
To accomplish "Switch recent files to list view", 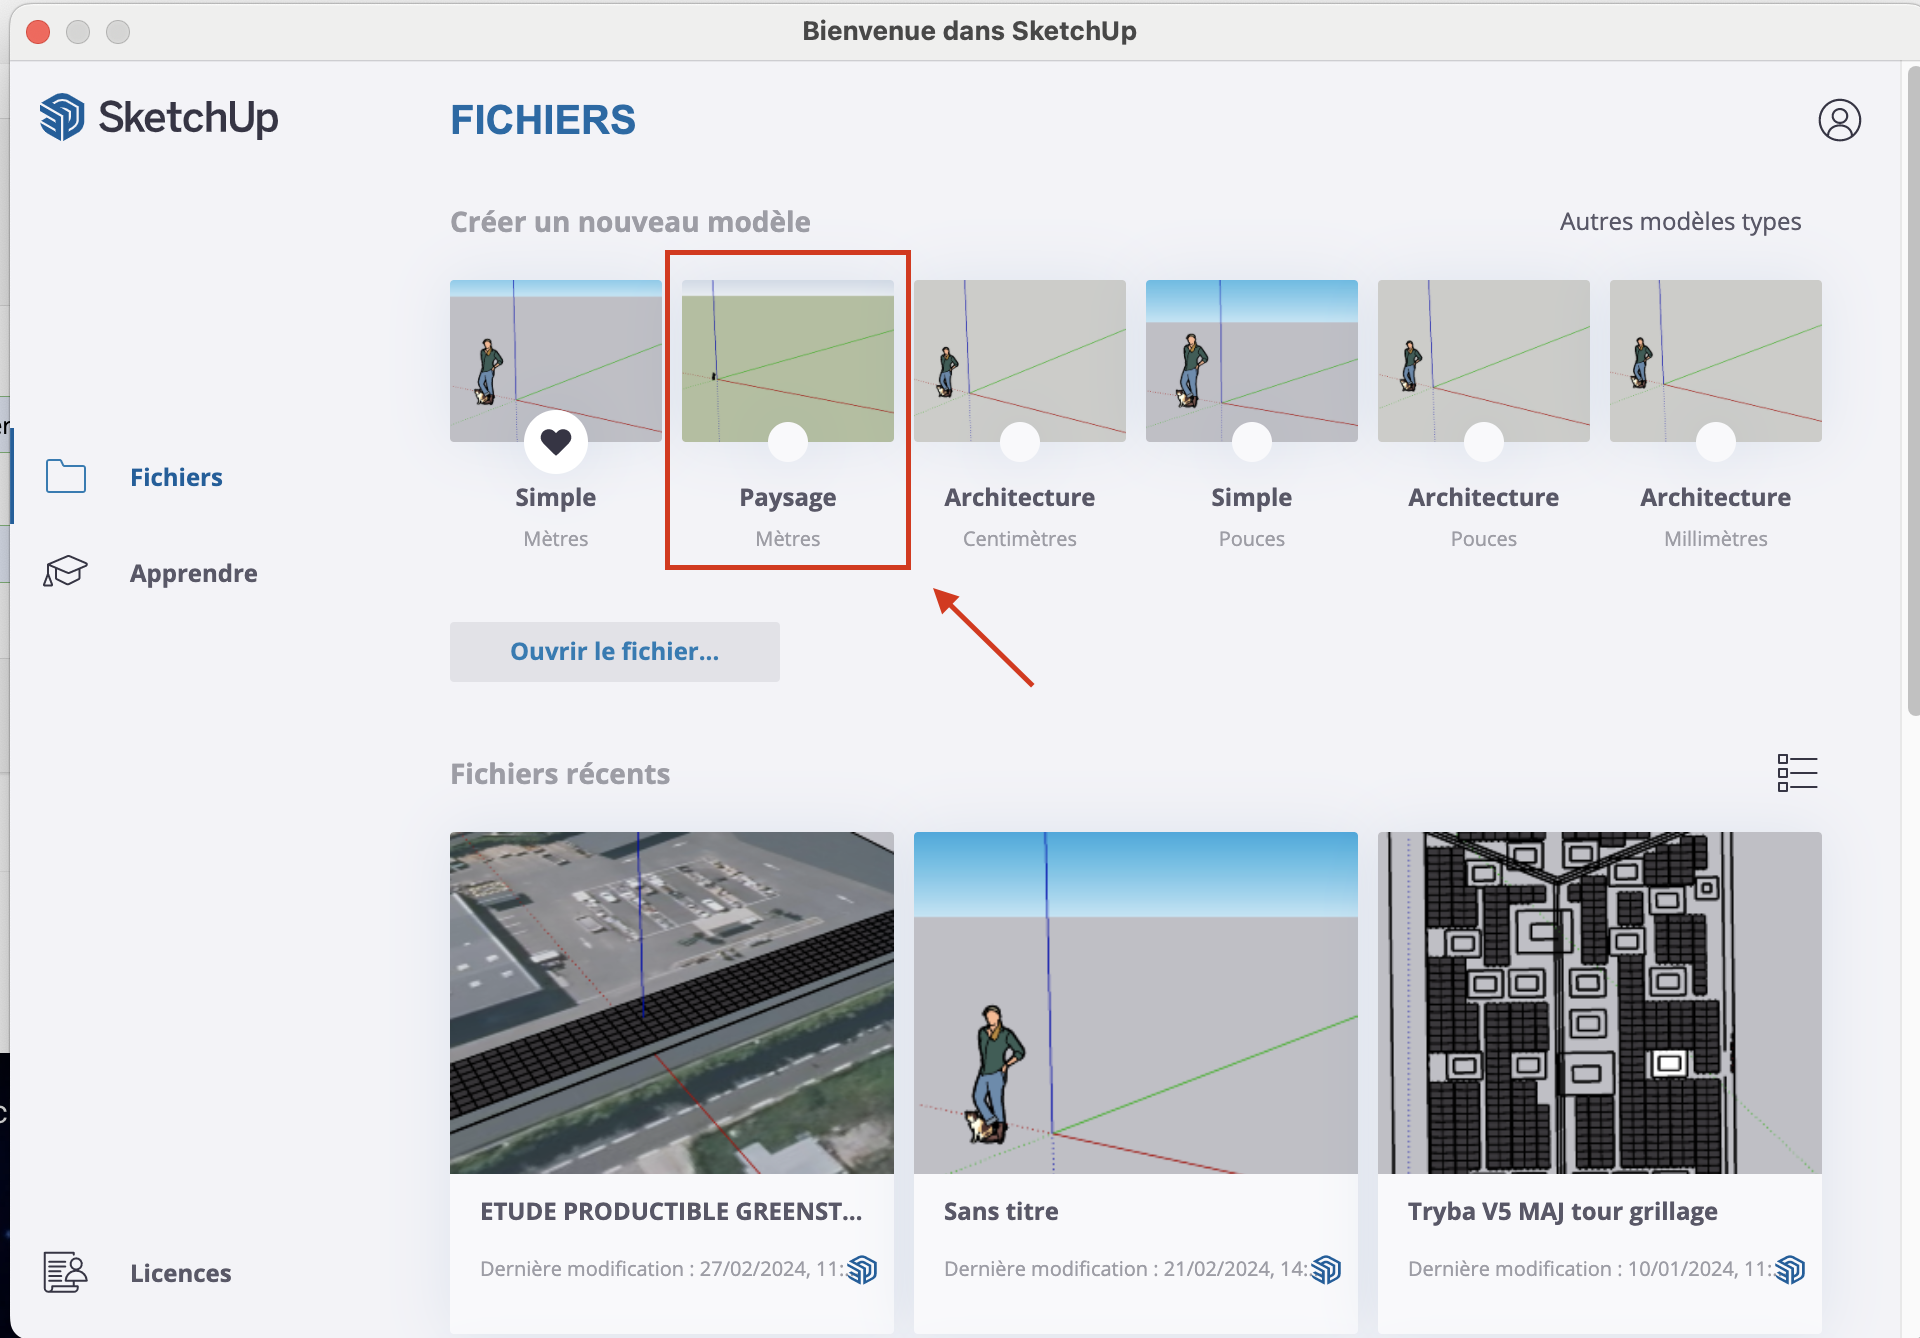I will point(1797,773).
